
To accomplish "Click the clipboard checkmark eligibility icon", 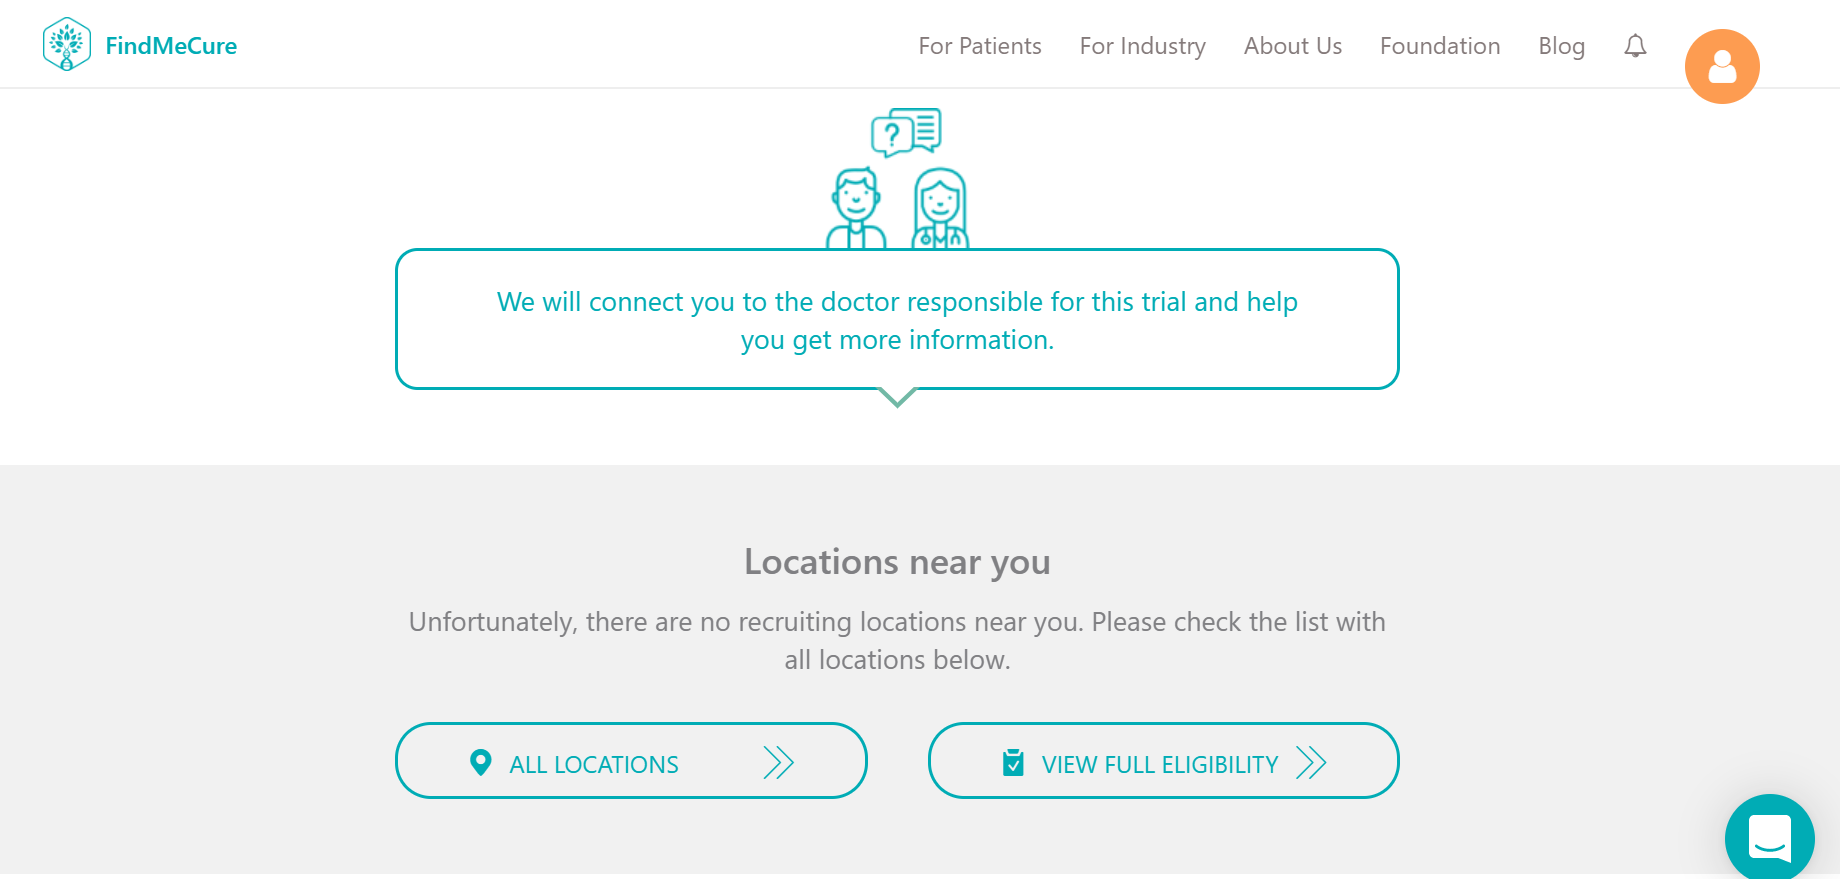I will [x=1013, y=763].
